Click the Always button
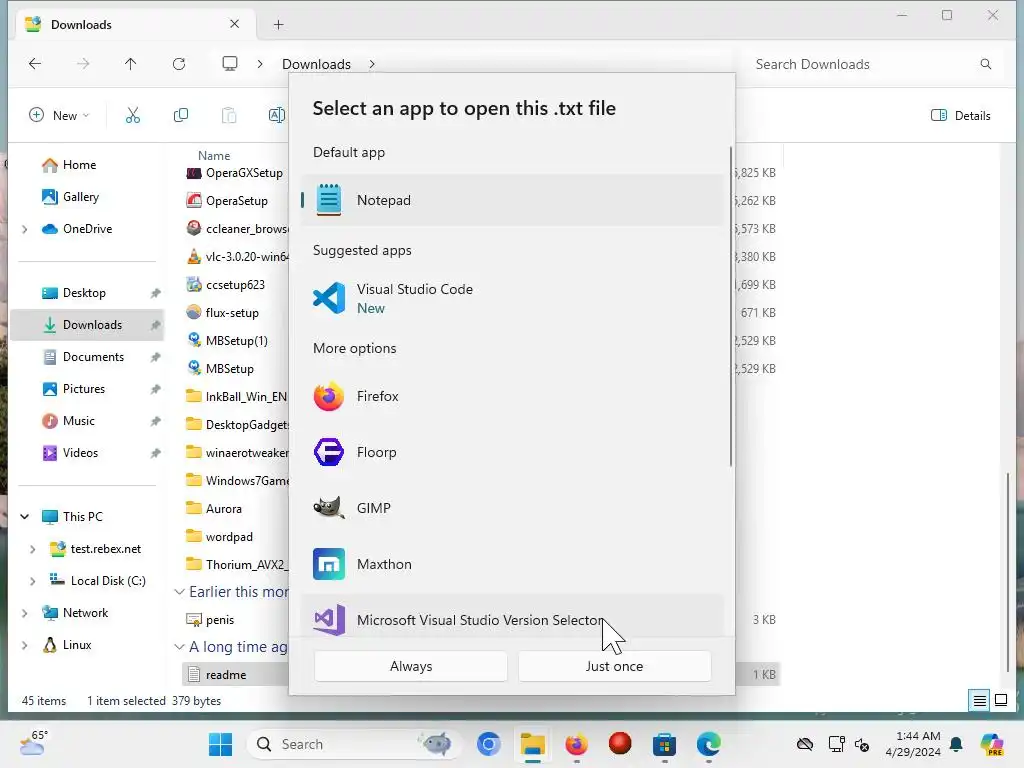Image resolution: width=1024 pixels, height=768 pixels. (x=411, y=666)
